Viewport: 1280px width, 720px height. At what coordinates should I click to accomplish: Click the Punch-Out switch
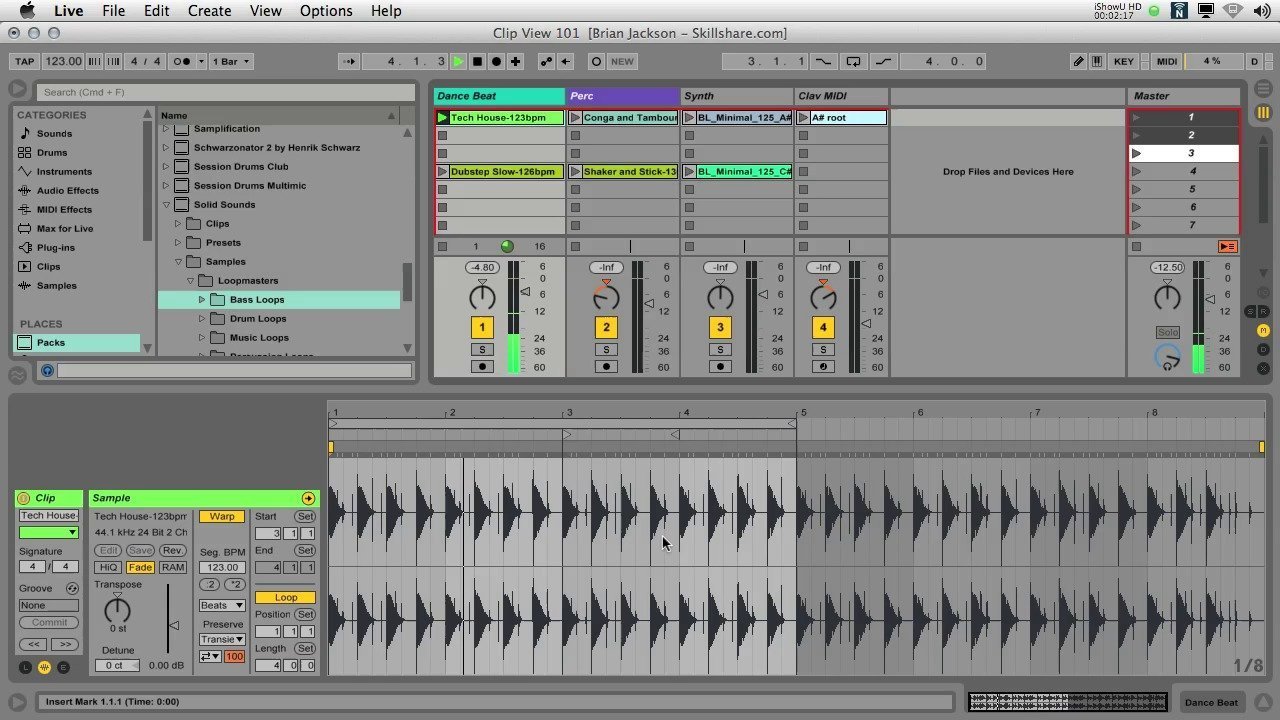(x=884, y=61)
